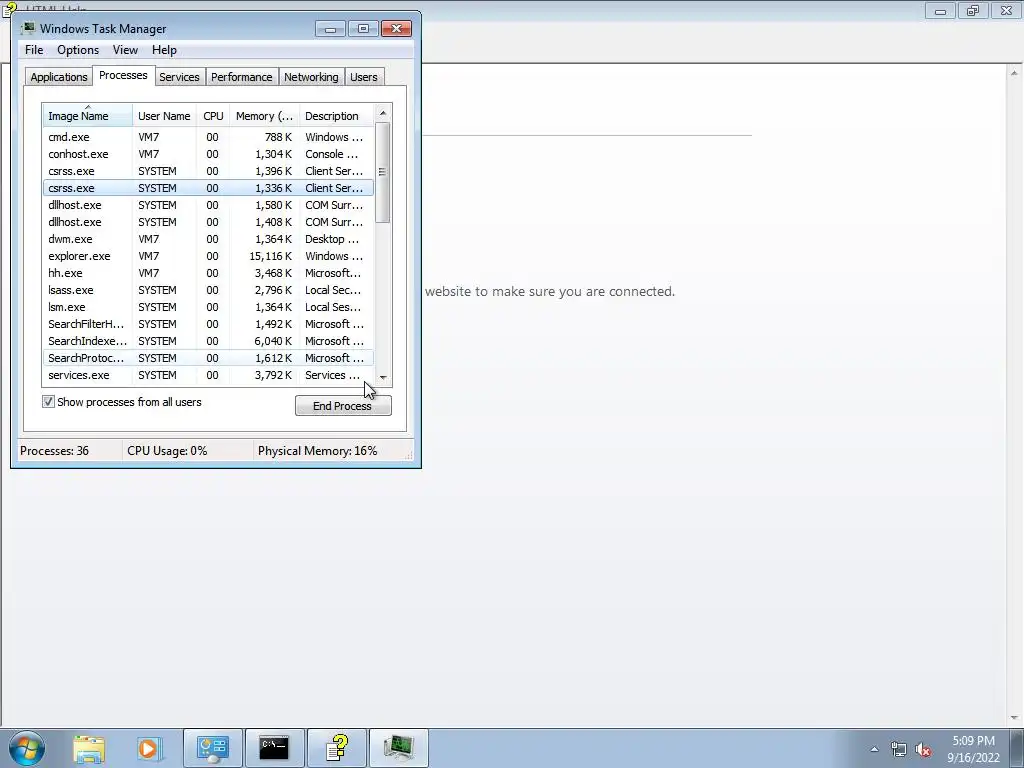The width and height of the screenshot is (1024, 768).
Task: Sort by the Description column header
Action: pyautogui.click(x=336, y=116)
